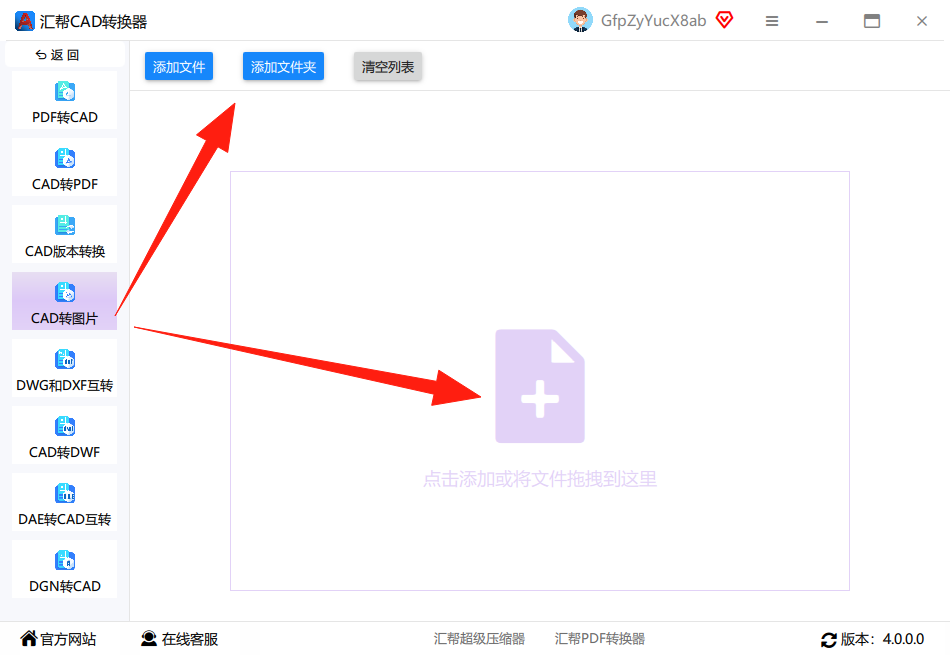Maximize the application window
This screenshot has height=655, width=950.
click(872, 21)
